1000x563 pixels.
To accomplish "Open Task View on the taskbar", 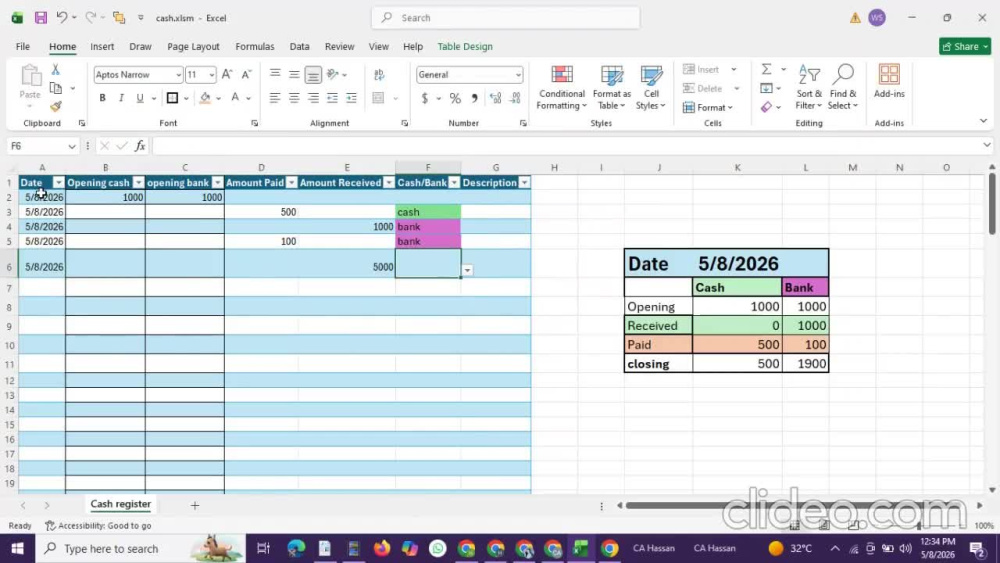I will coord(263,548).
